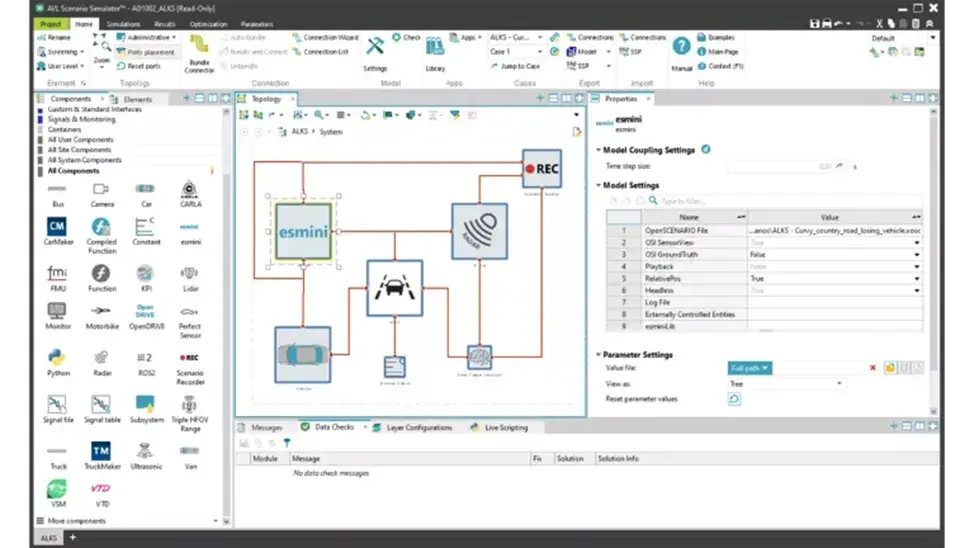Expand the Full path dropdown
This screenshot has height=548, width=974.
pos(750,368)
